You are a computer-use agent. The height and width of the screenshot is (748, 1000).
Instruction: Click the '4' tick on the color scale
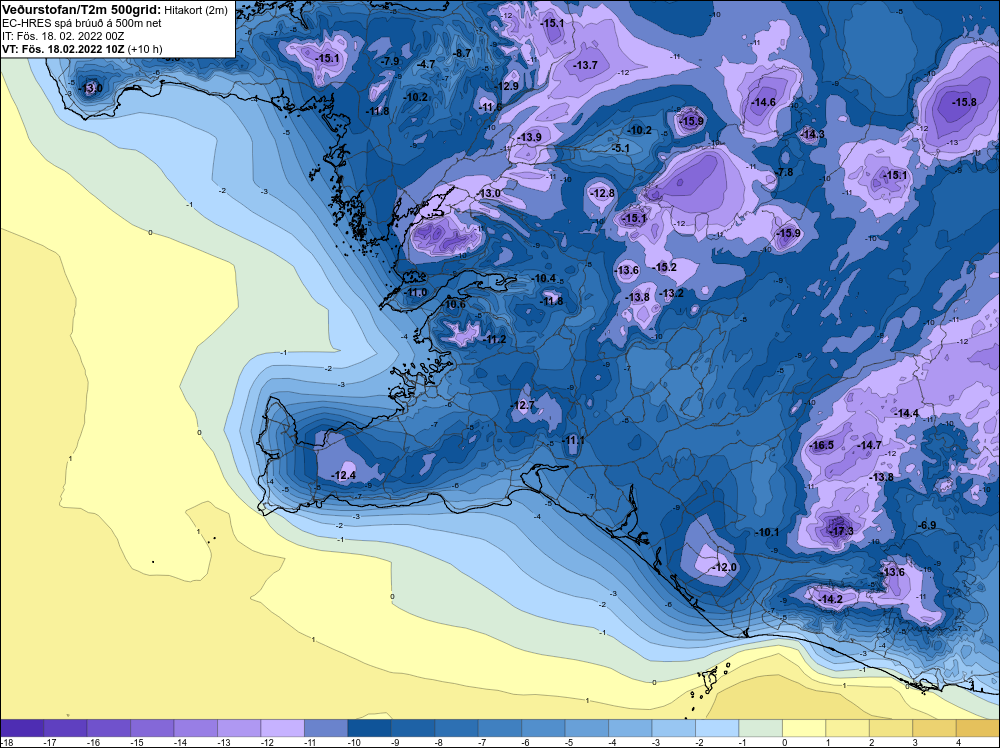(959, 742)
